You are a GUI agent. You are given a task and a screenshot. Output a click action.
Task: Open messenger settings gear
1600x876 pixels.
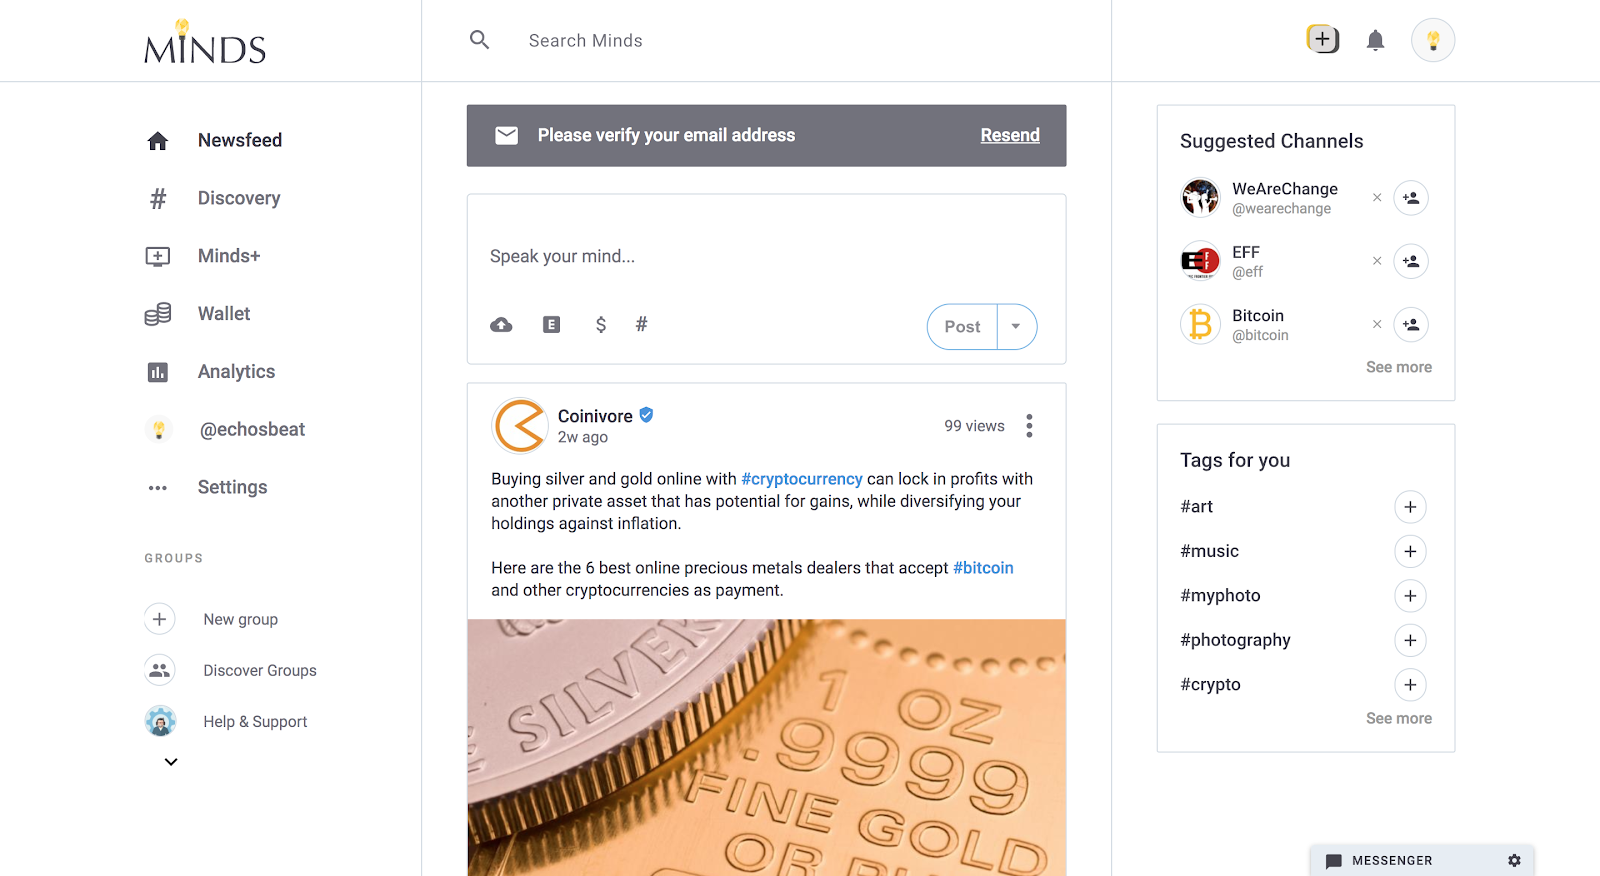(x=1514, y=860)
